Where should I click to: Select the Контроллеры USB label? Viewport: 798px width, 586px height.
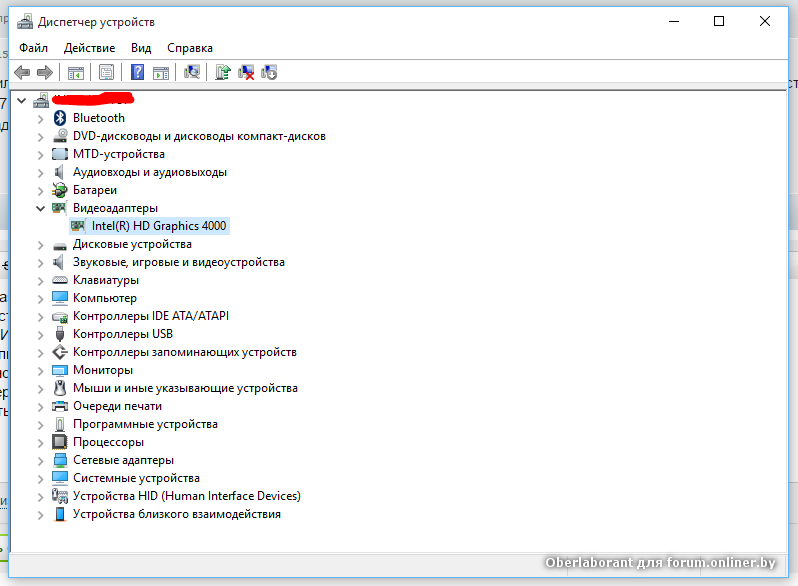(123, 334)
